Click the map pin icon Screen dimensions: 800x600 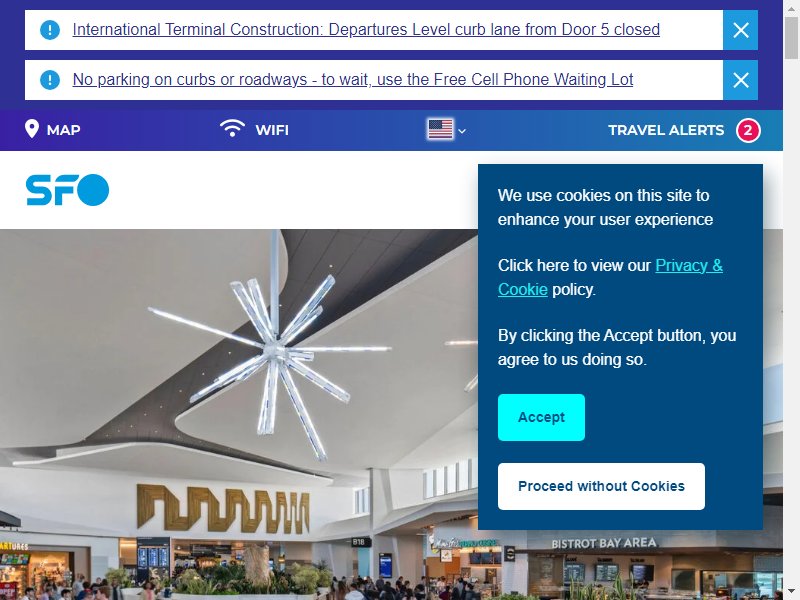32,129
